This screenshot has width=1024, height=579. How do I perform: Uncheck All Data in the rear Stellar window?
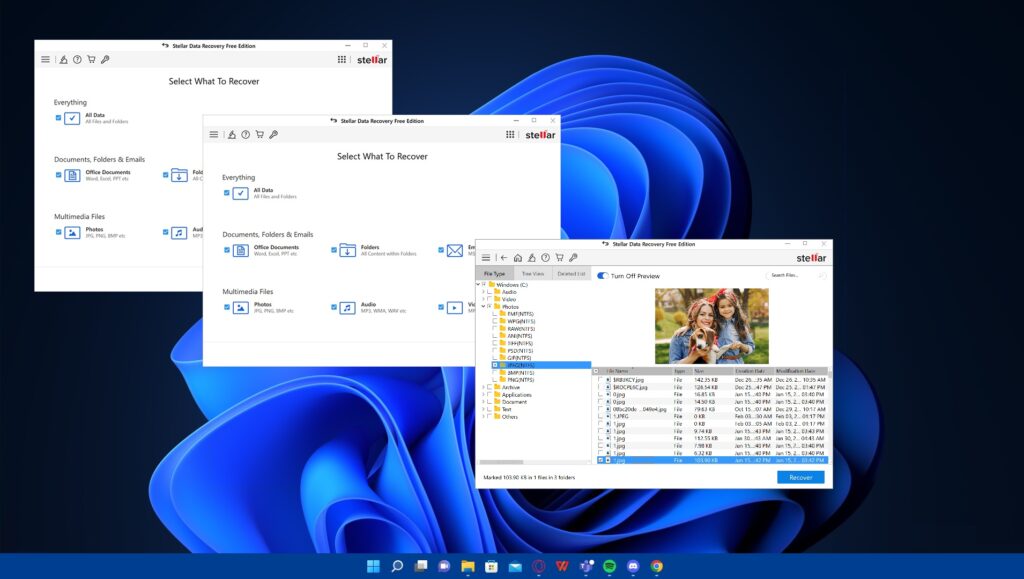point(58,118)
